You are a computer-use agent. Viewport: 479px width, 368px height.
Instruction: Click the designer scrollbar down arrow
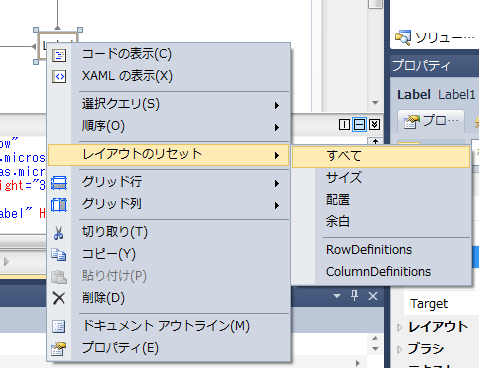375,103
